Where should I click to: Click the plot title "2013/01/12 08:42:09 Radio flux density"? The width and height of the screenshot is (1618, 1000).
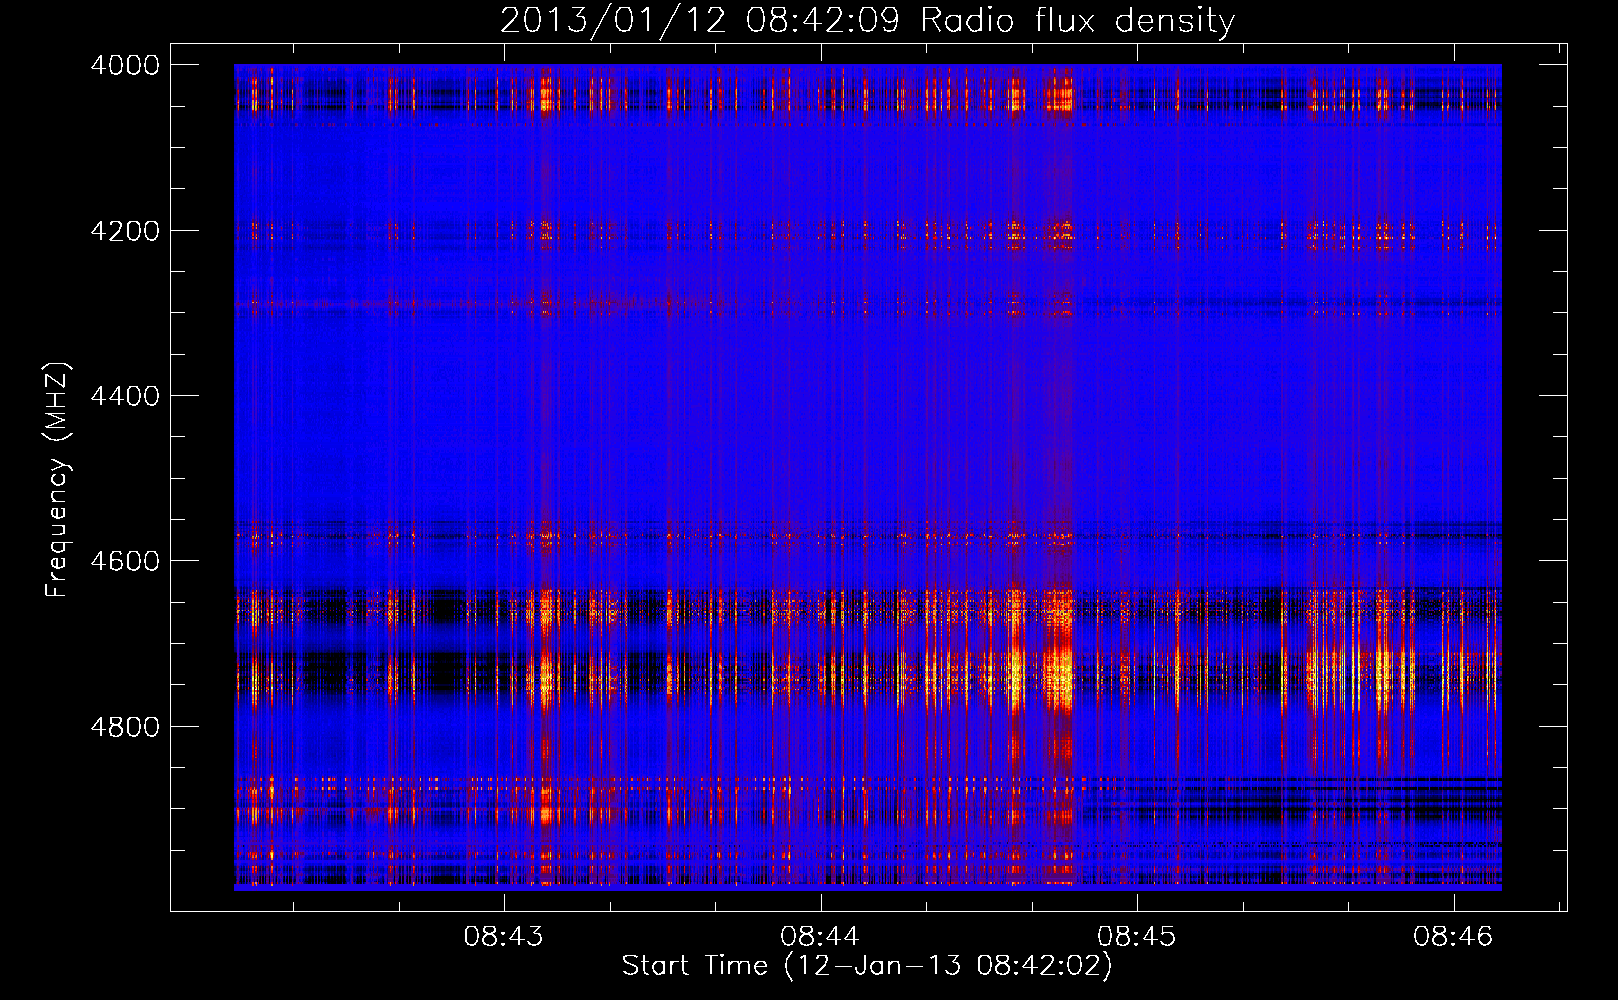click(x=867, y=20)
